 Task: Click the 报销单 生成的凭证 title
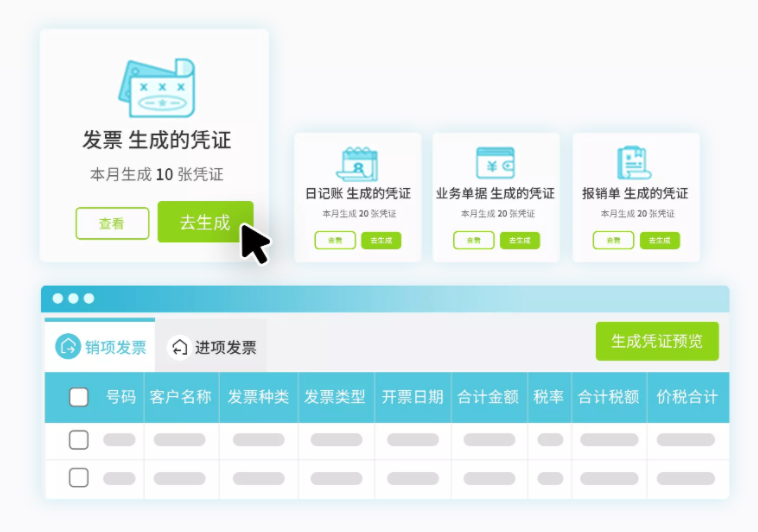(x=635, y=193)
